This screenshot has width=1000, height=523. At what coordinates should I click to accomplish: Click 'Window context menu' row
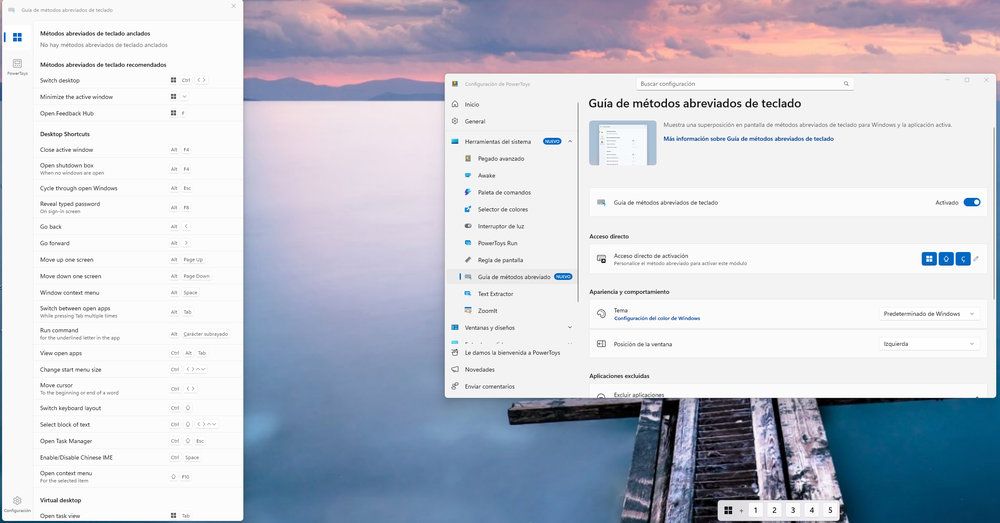click(137, 293)
